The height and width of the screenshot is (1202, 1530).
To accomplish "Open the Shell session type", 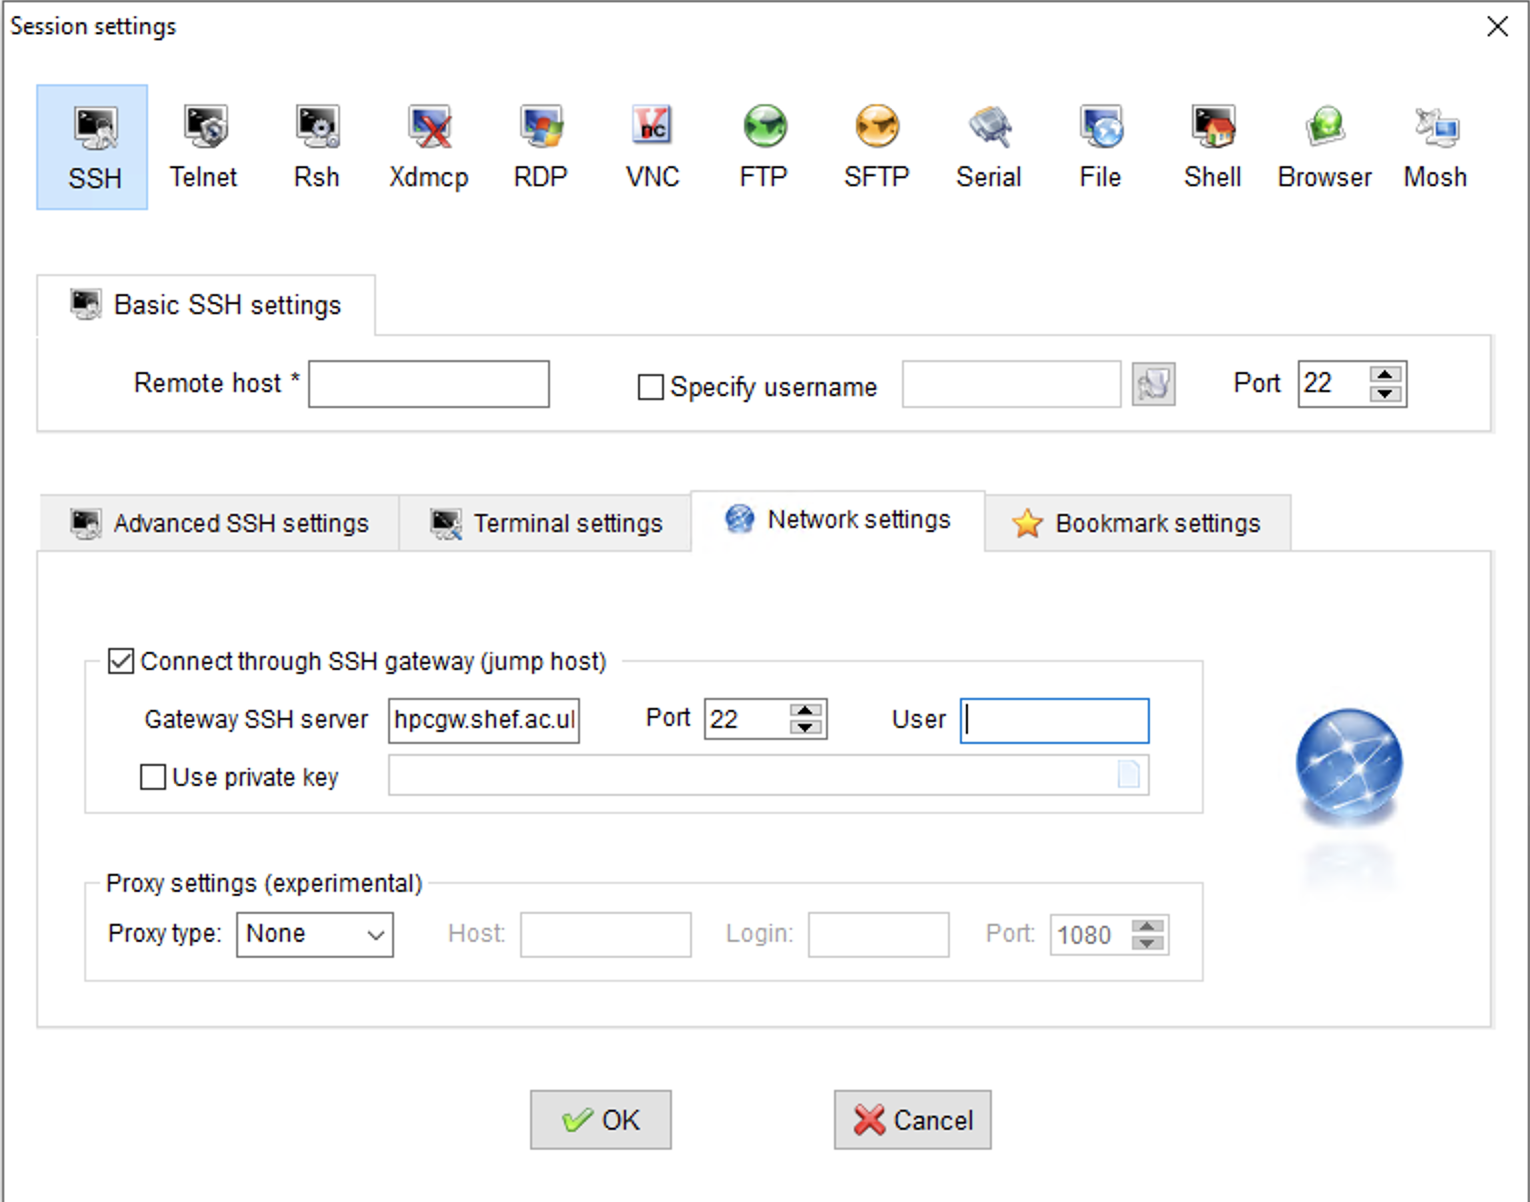I will coord(1213,147).
